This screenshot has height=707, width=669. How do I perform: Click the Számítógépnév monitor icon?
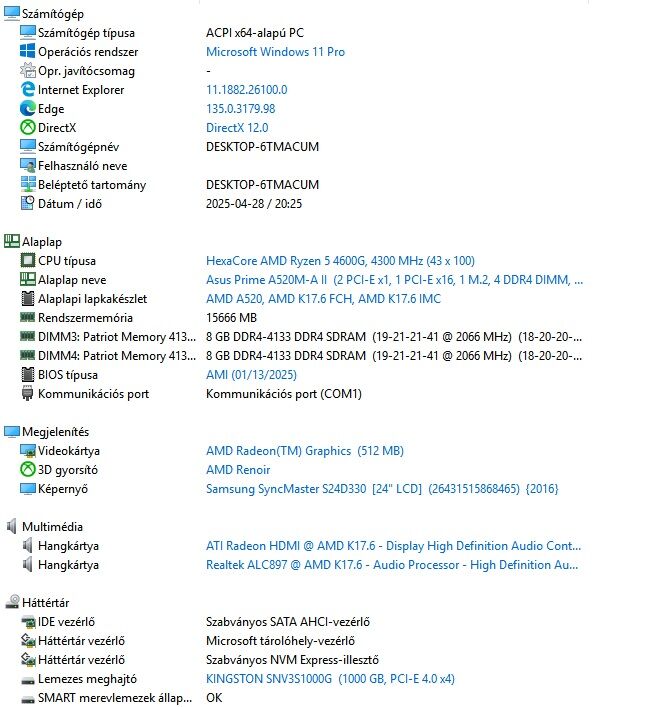27,146
